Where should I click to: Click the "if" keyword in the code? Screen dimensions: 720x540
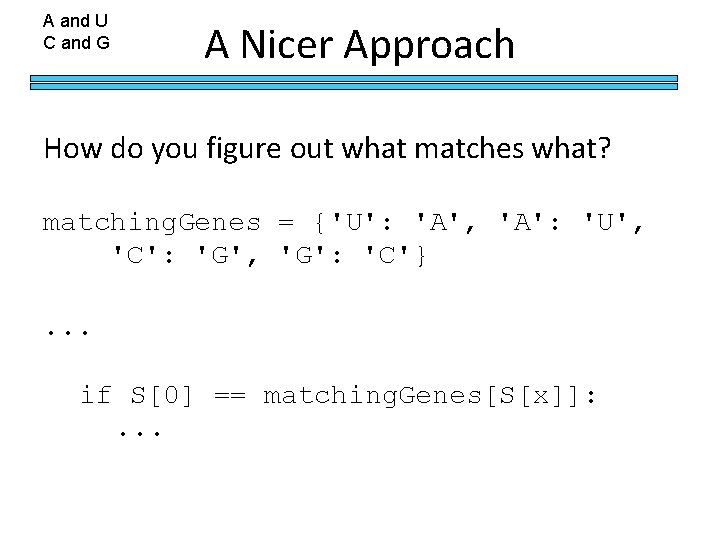96,397
